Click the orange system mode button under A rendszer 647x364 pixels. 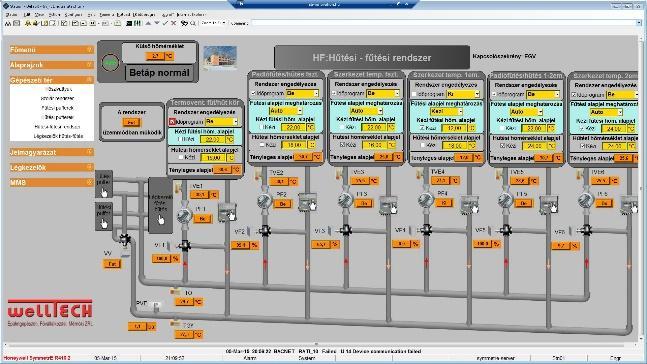(x=132, y=122)
